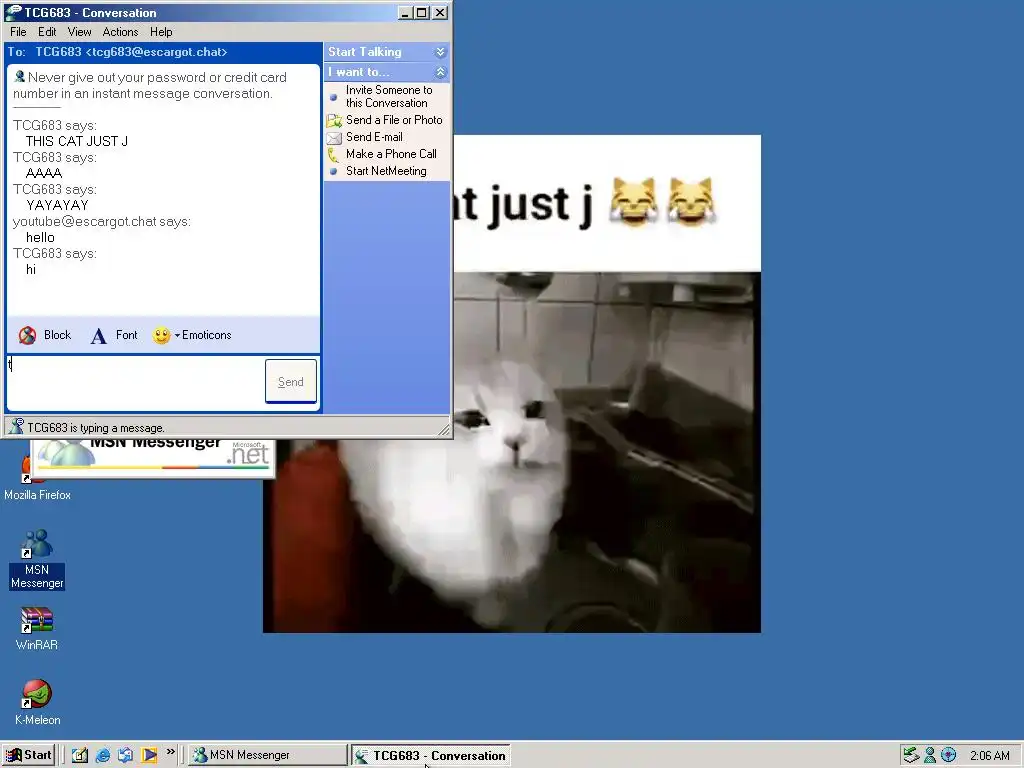The image size is (1024, 768).
Task: Maximize the TCG683 conversation window
Action: pos(423,12)
